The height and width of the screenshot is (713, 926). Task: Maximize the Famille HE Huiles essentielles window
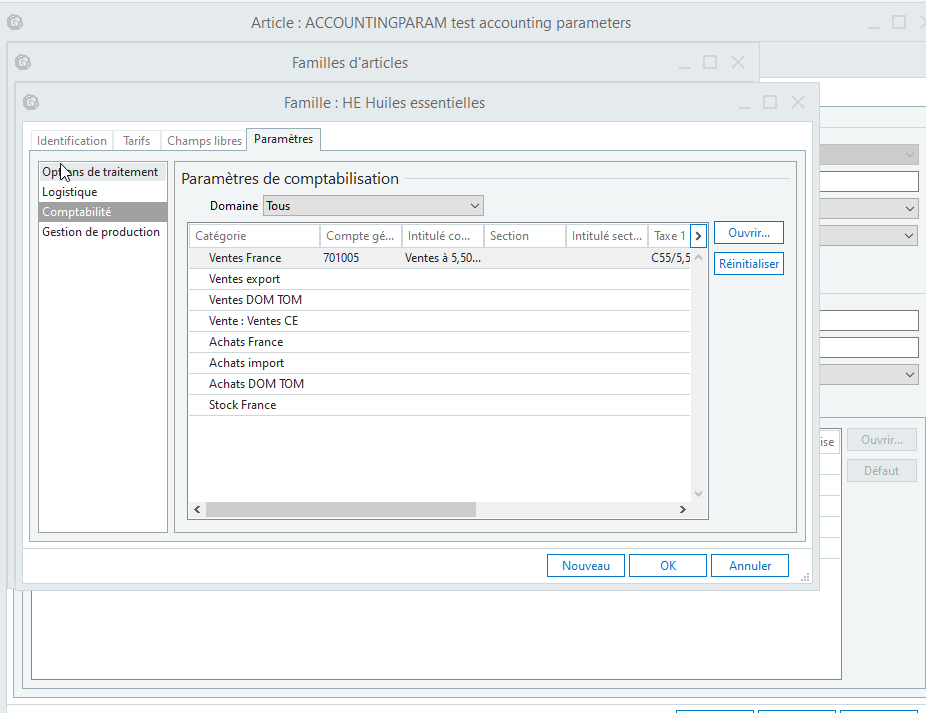pos(770,102)
